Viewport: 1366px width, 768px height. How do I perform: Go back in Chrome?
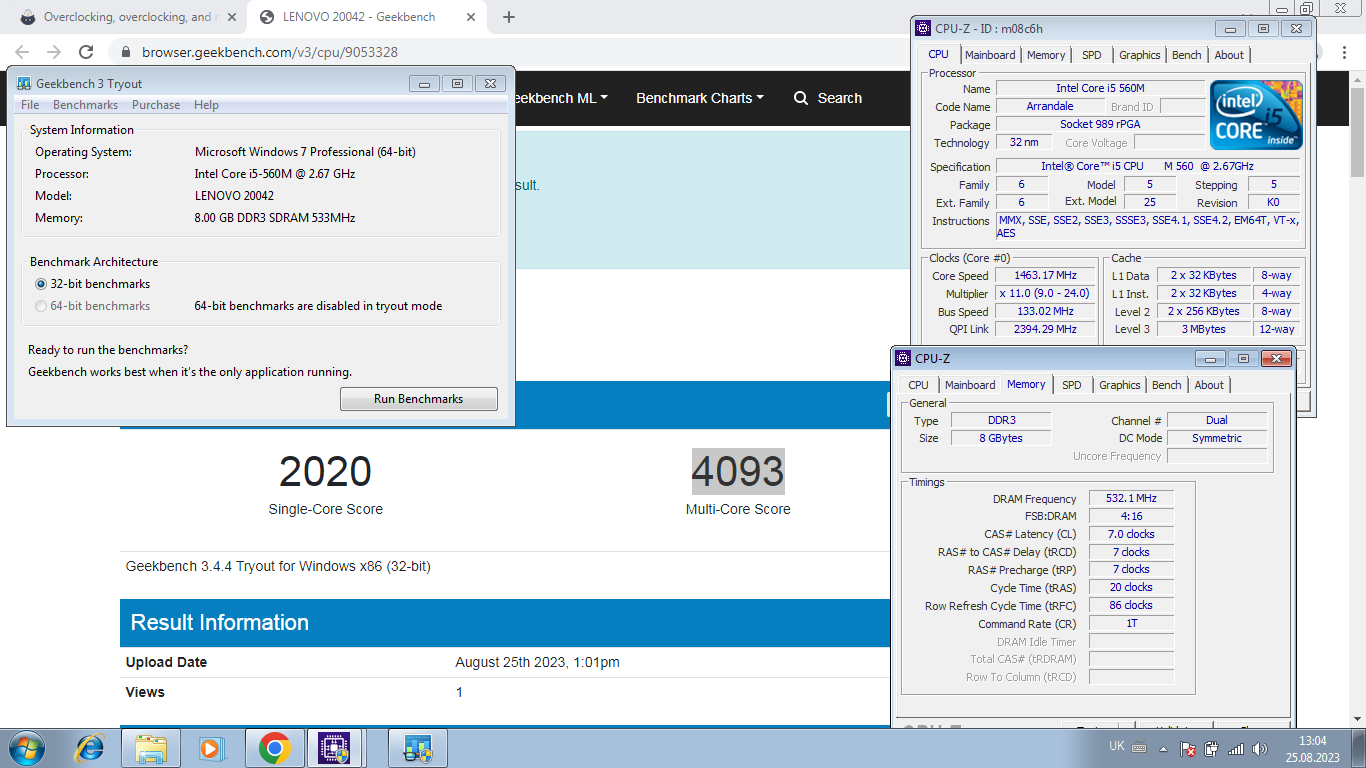22,52
